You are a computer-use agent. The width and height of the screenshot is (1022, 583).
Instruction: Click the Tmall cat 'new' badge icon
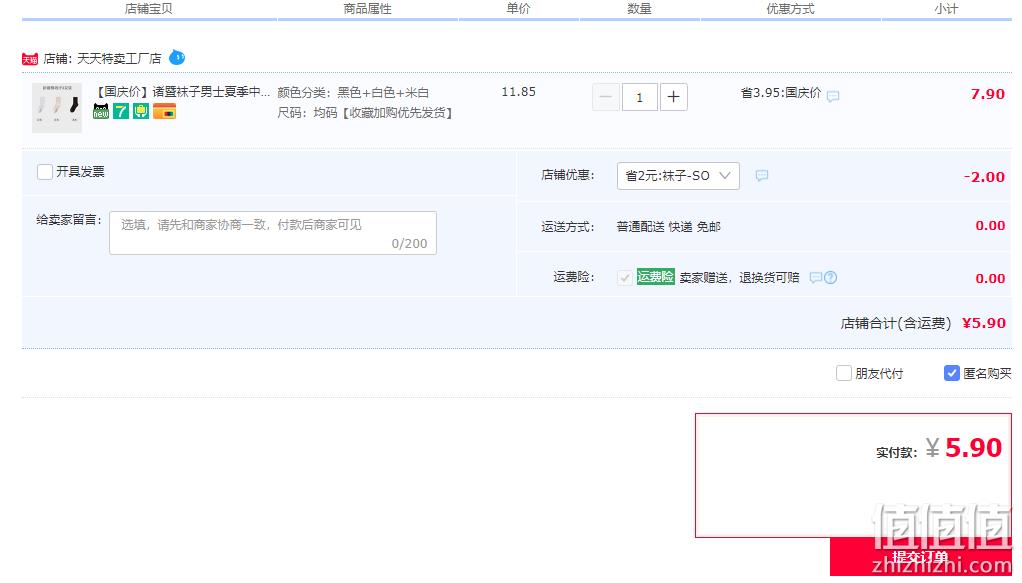[101, 112]
